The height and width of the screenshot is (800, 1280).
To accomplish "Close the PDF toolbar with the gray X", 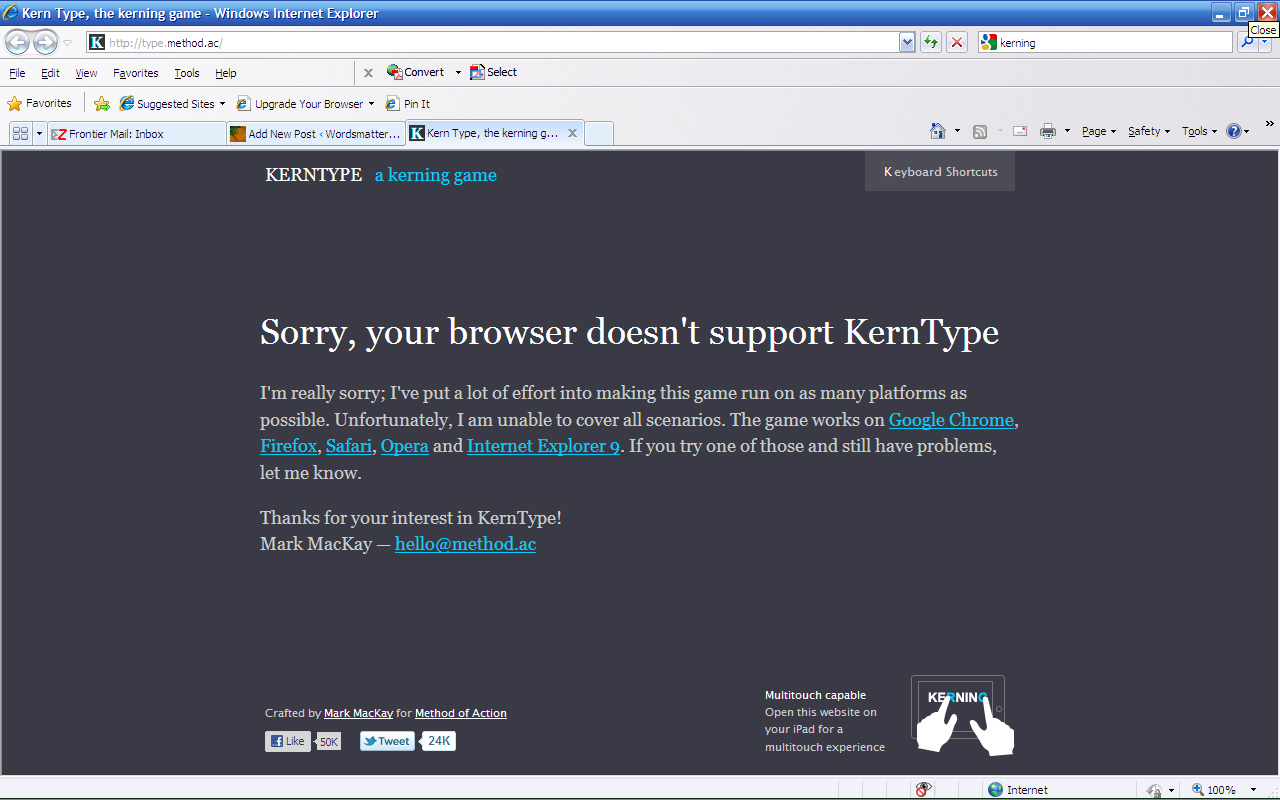I will pyautogui.click(x=368, y=72).
